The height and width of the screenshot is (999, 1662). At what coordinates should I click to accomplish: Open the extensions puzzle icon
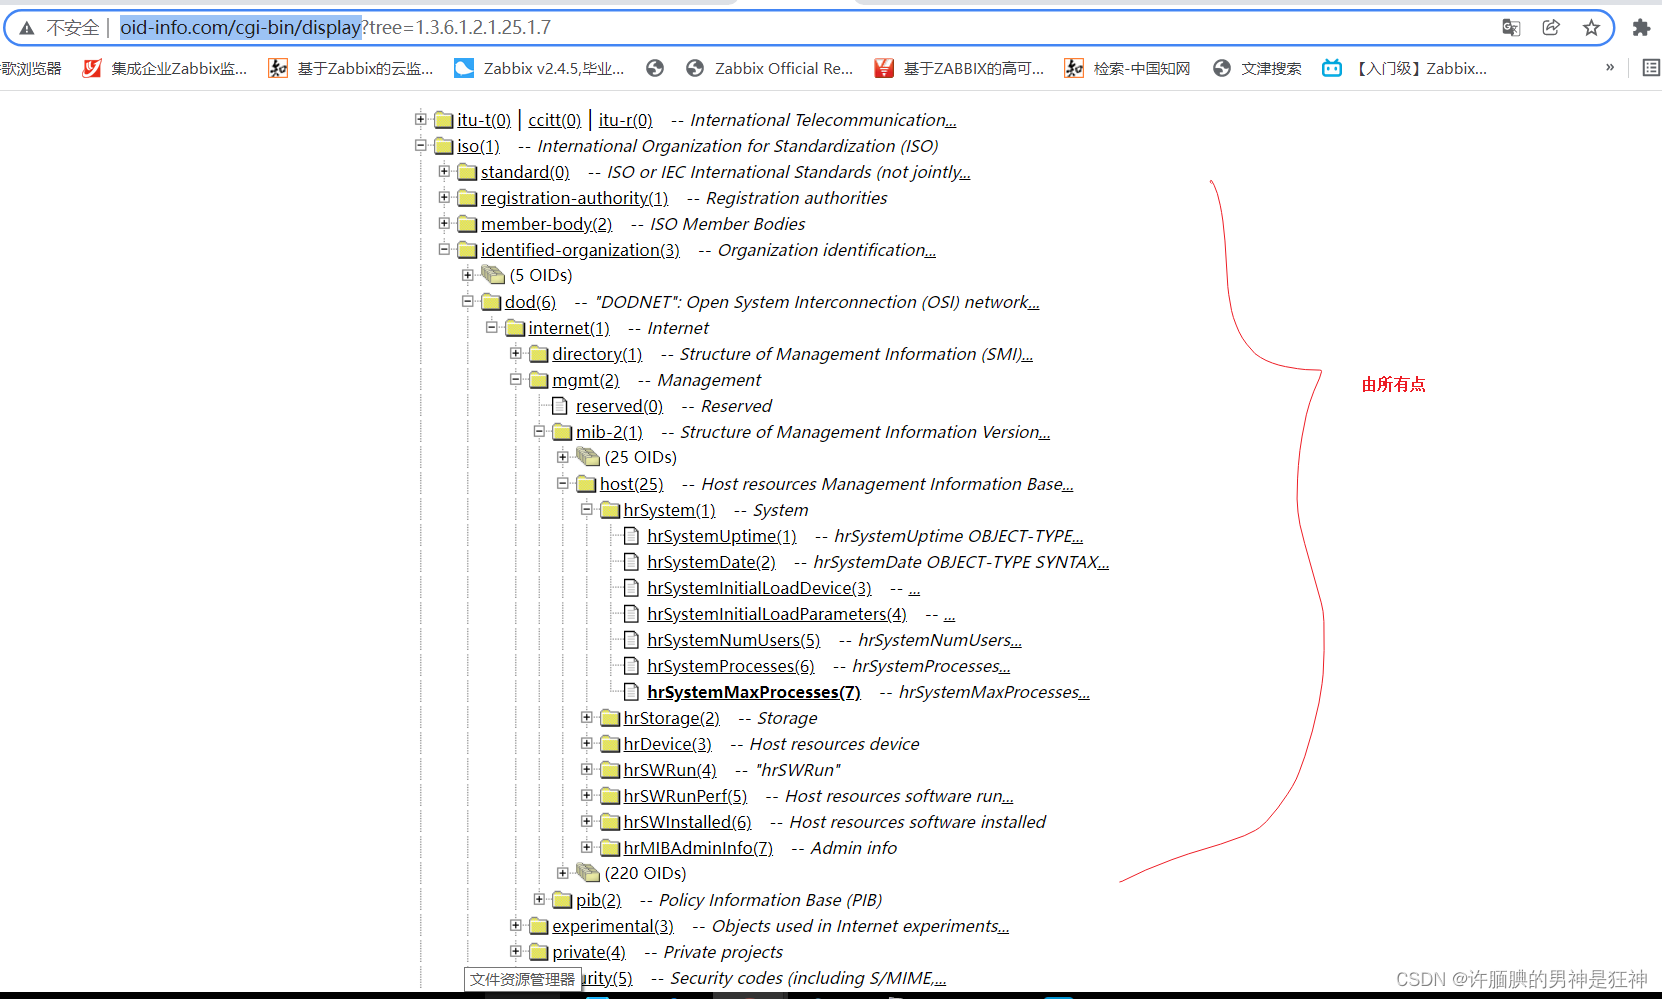click(1641, 28)
